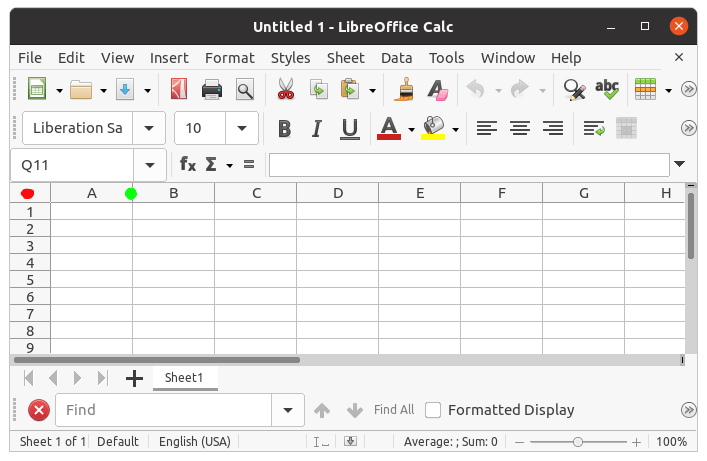The height and width of the screenshot is (461, 707).
Task: Toggle Bold formatting
Action: click(285, 129)
